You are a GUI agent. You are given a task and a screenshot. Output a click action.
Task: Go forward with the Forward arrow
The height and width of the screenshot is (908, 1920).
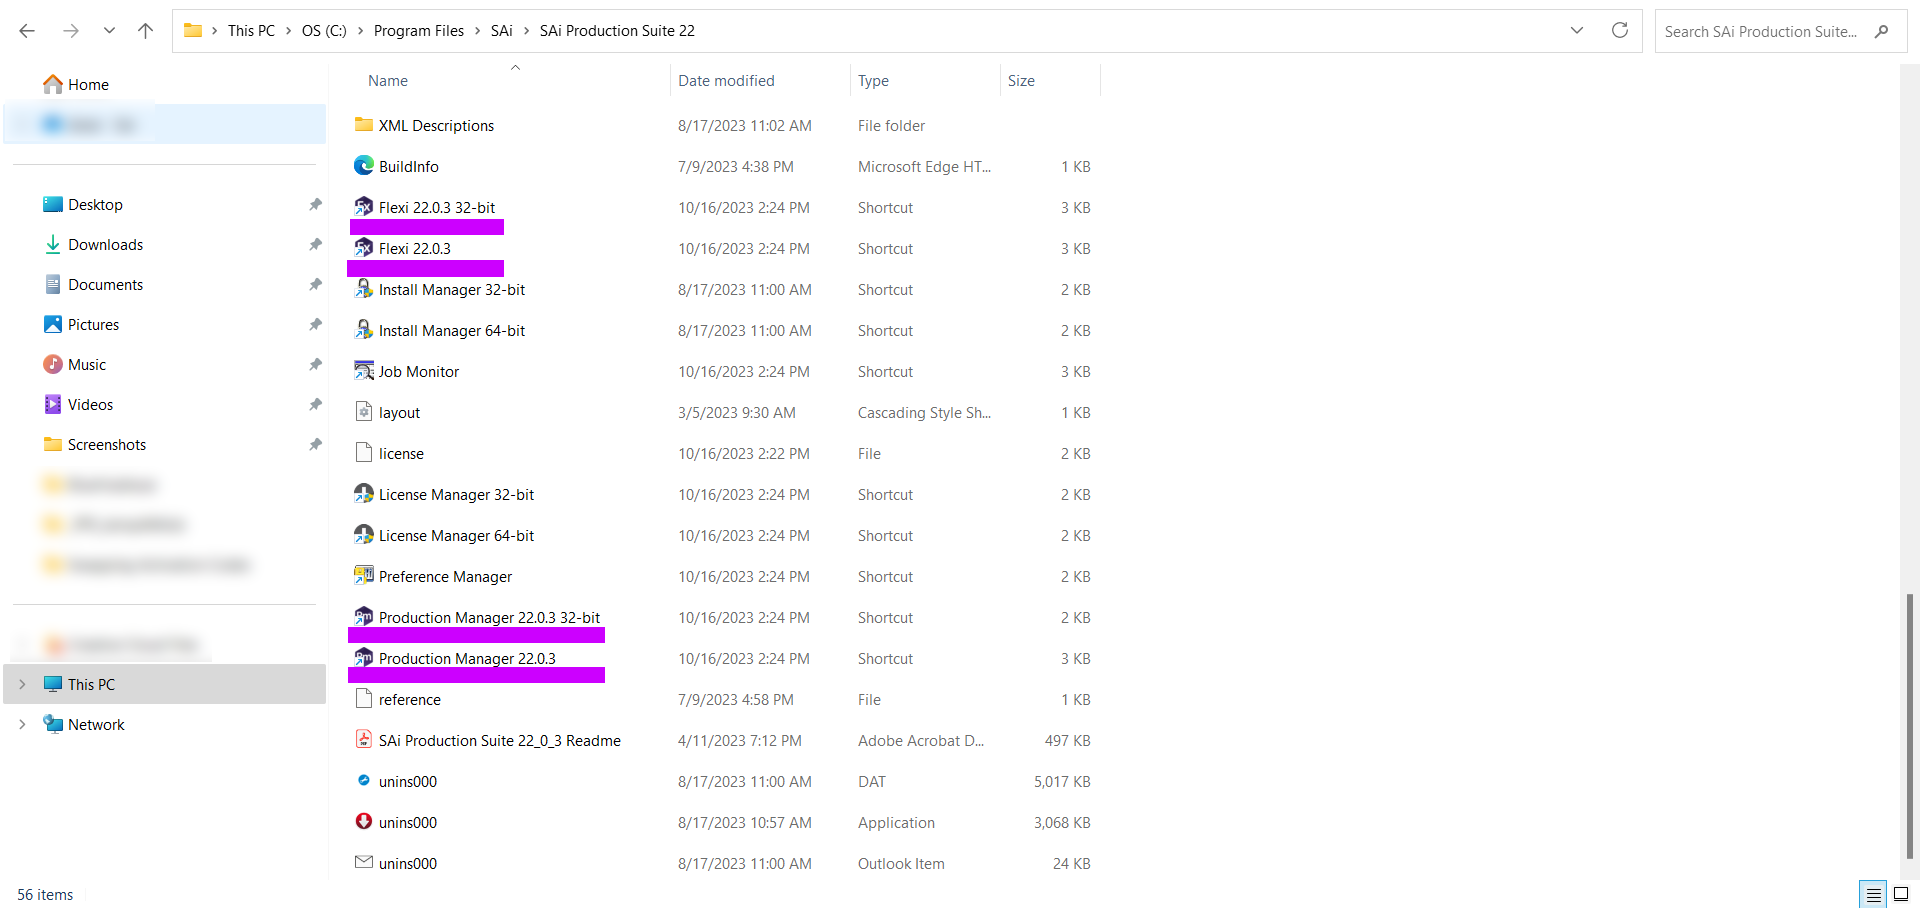tap(71, 31)
